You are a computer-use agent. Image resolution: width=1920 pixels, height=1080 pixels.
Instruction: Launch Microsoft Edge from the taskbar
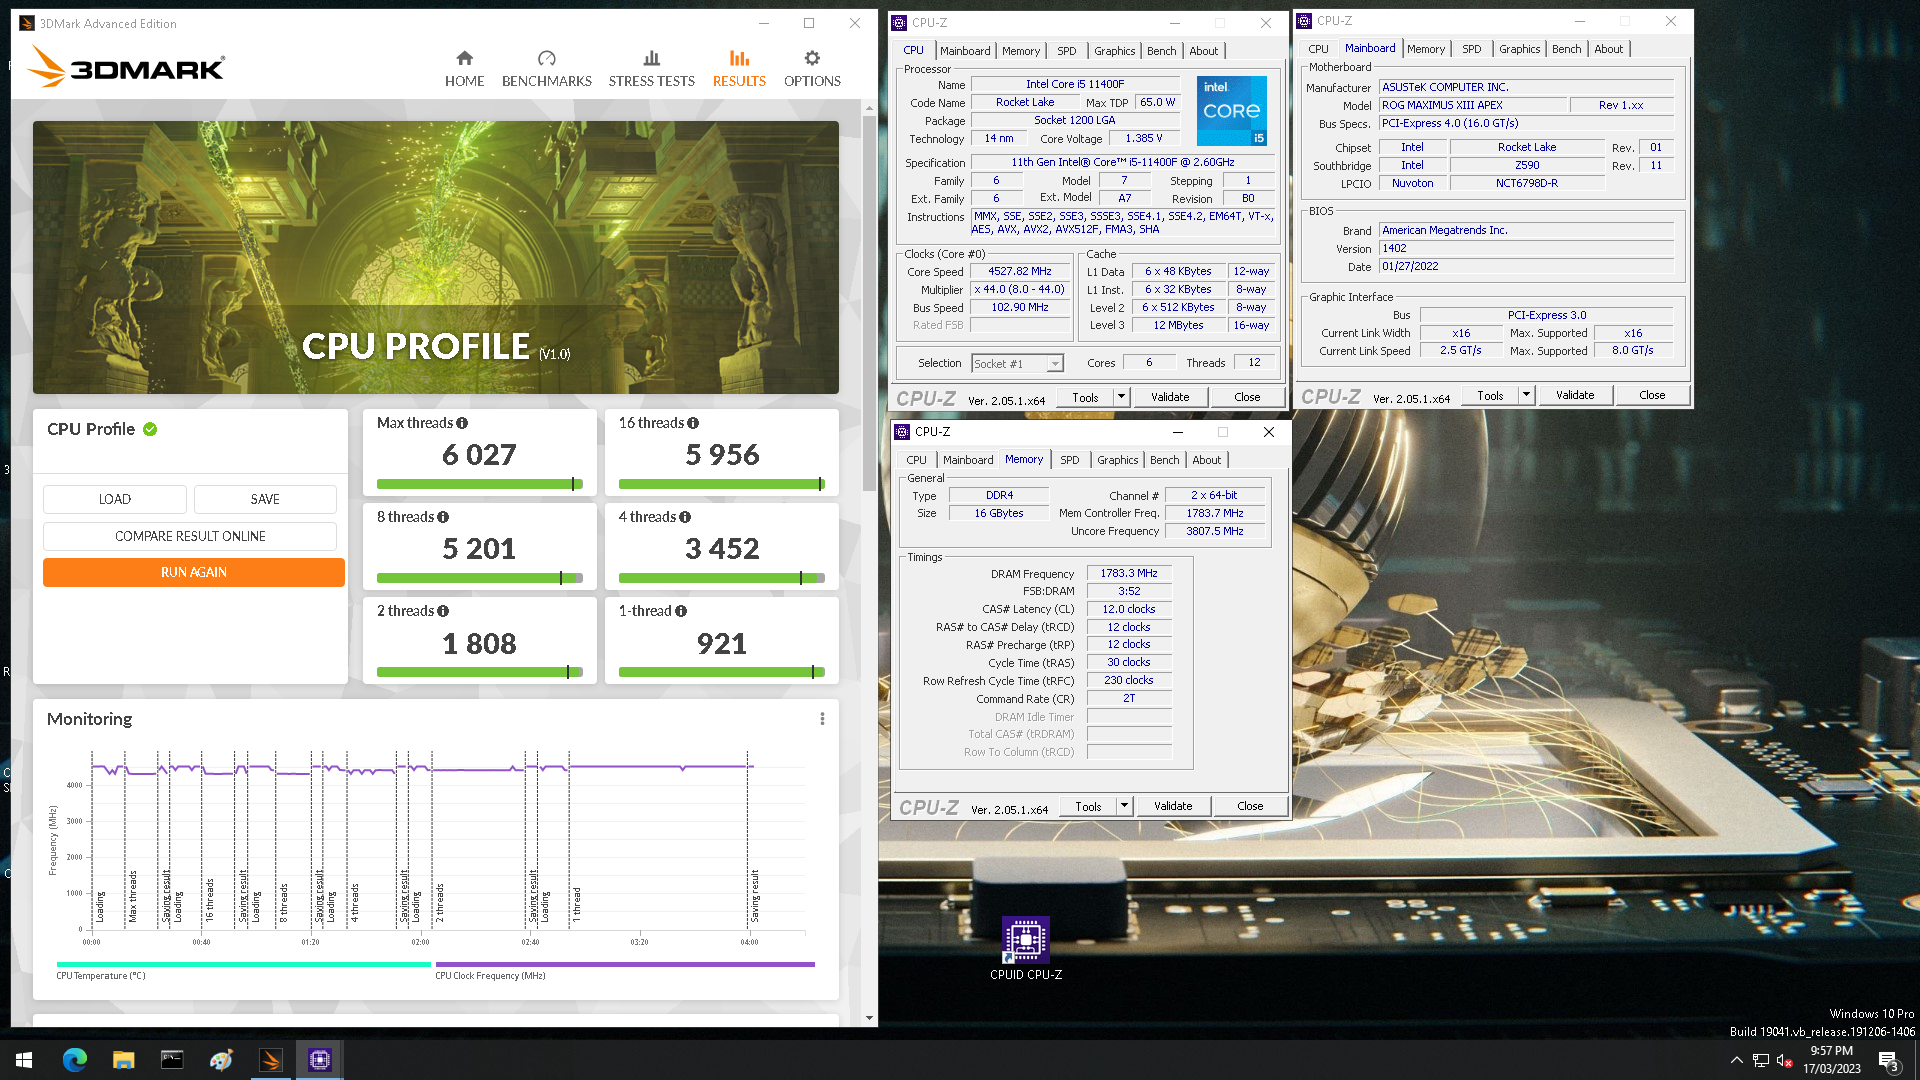click(75, 1060)
